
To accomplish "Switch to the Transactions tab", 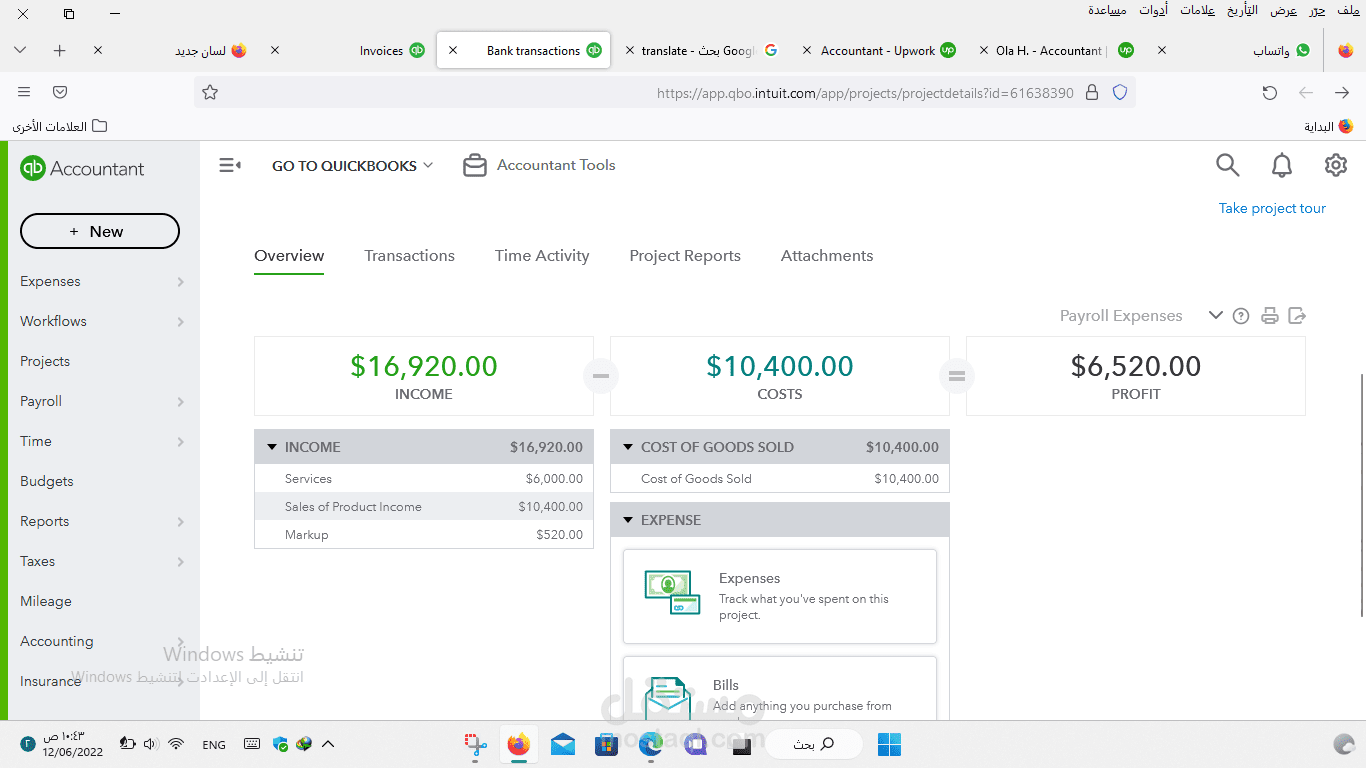I will click(409, 256).
